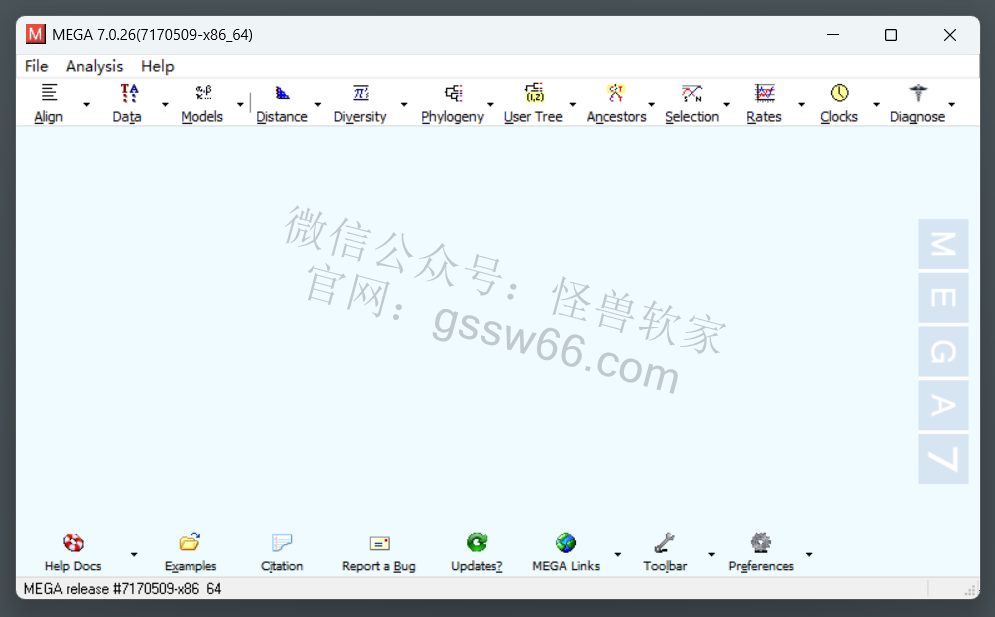Screen dimensions: 995x617
Task: Check for updates with Updates? icon
Action: [x=477, y=543]
